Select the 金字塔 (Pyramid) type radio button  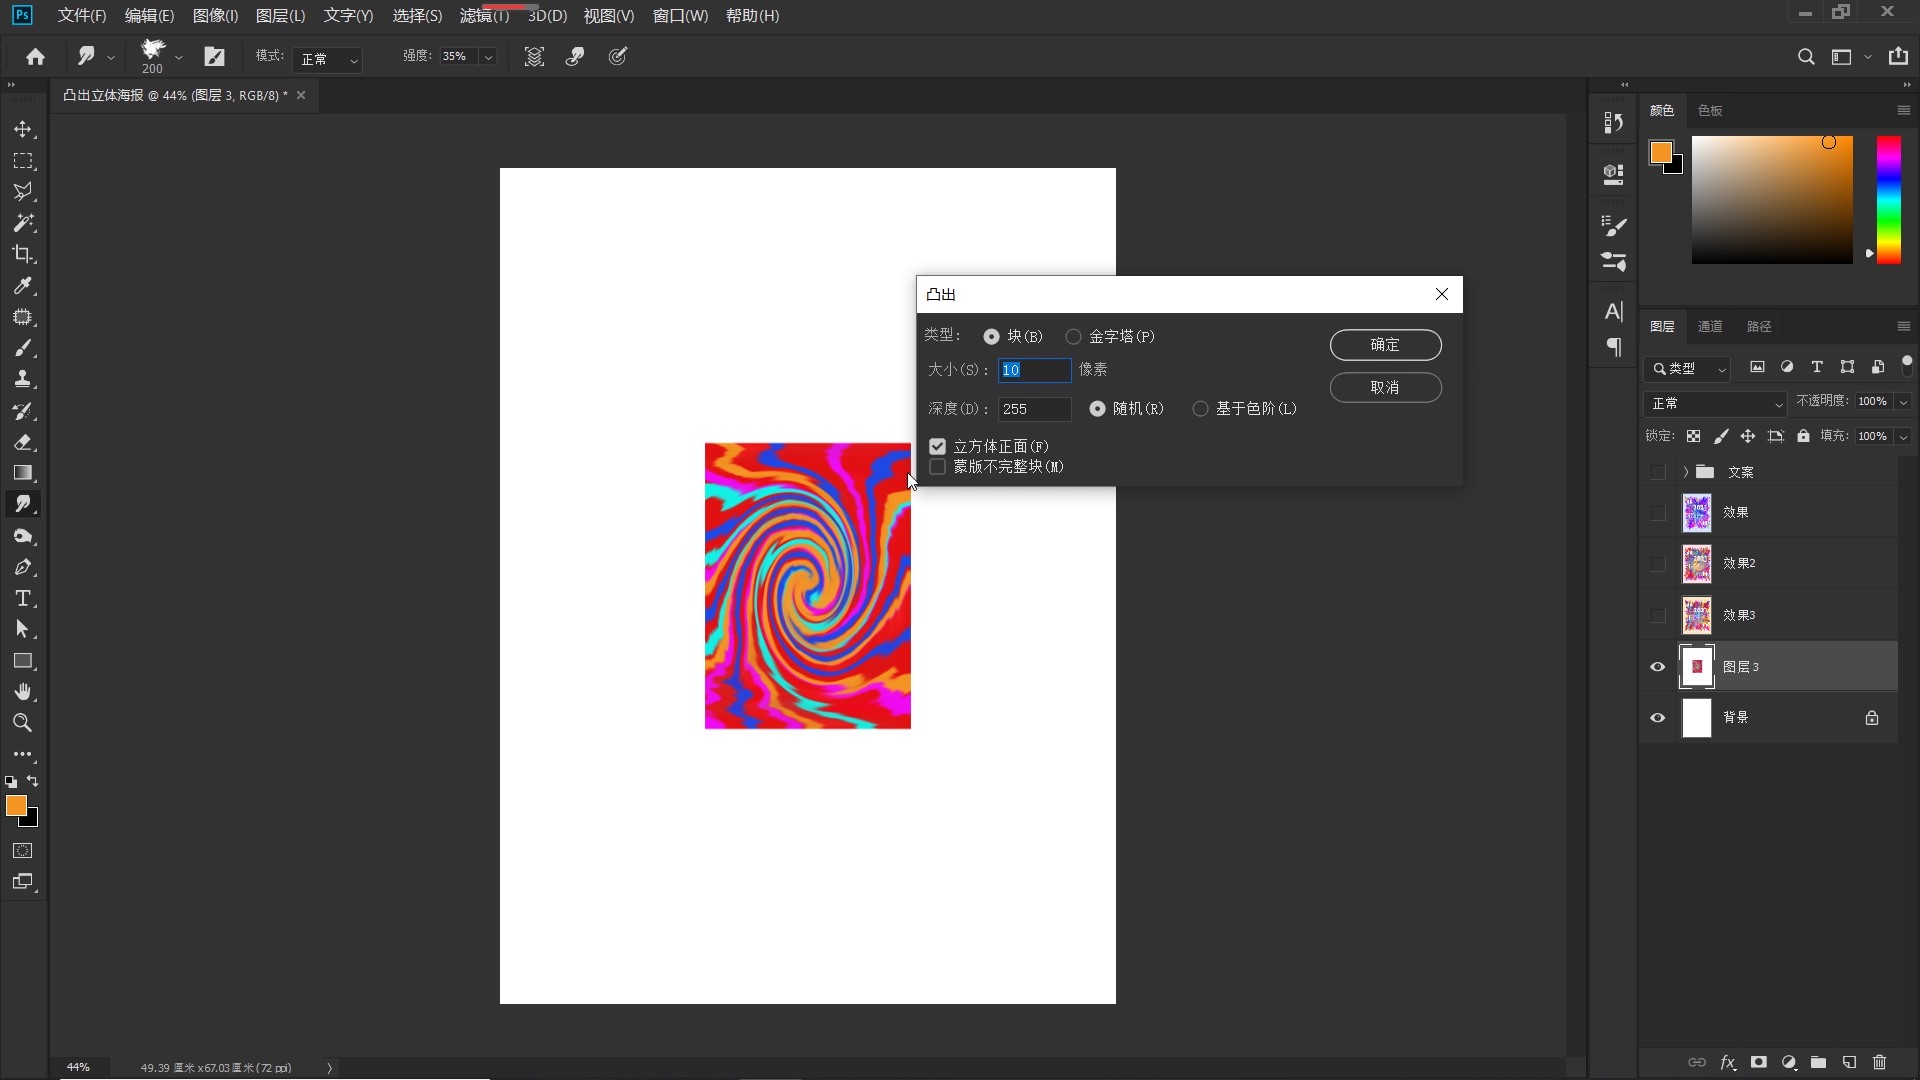pyautogui.click(x=1073, y=337)
